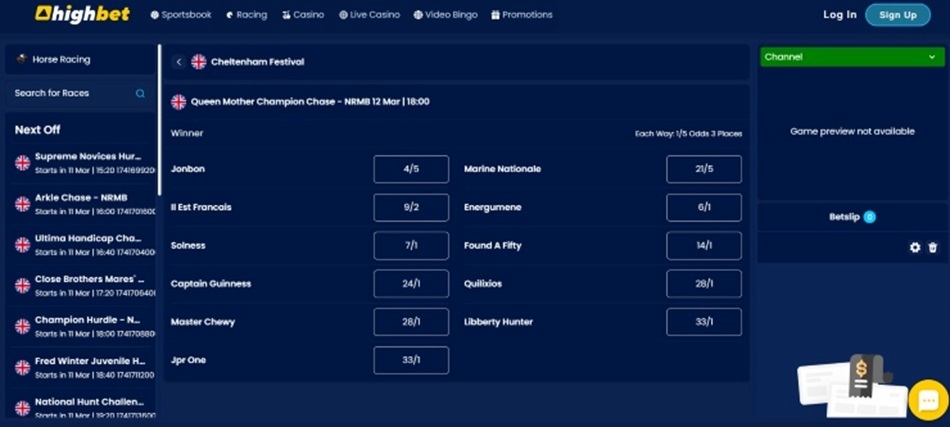Select the Horse Racing sidebar item
Viewport: 950px width, 427px height.
click(80, 59)
